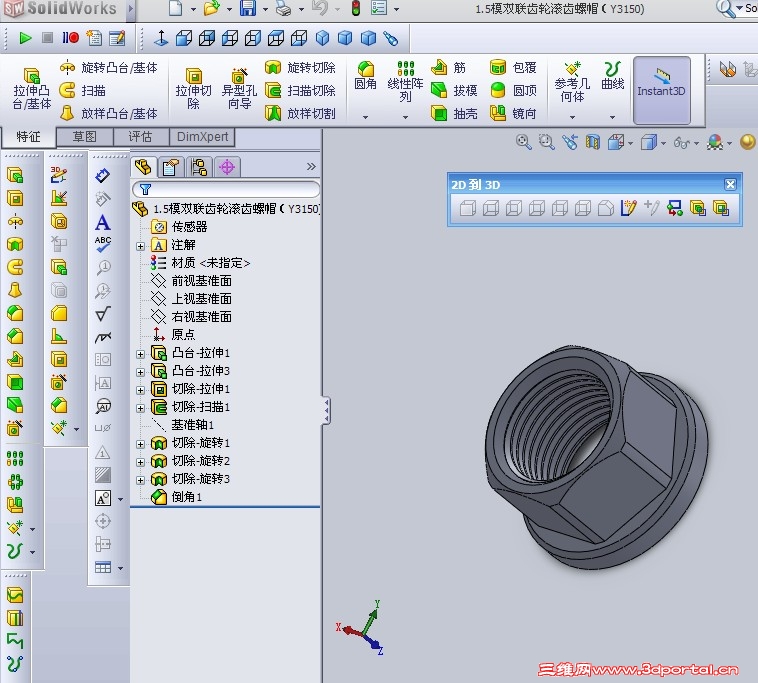Expand the 凸台-拉伸1 feature node
Screen dimensions: 758x683
click(x=140, y=354)
